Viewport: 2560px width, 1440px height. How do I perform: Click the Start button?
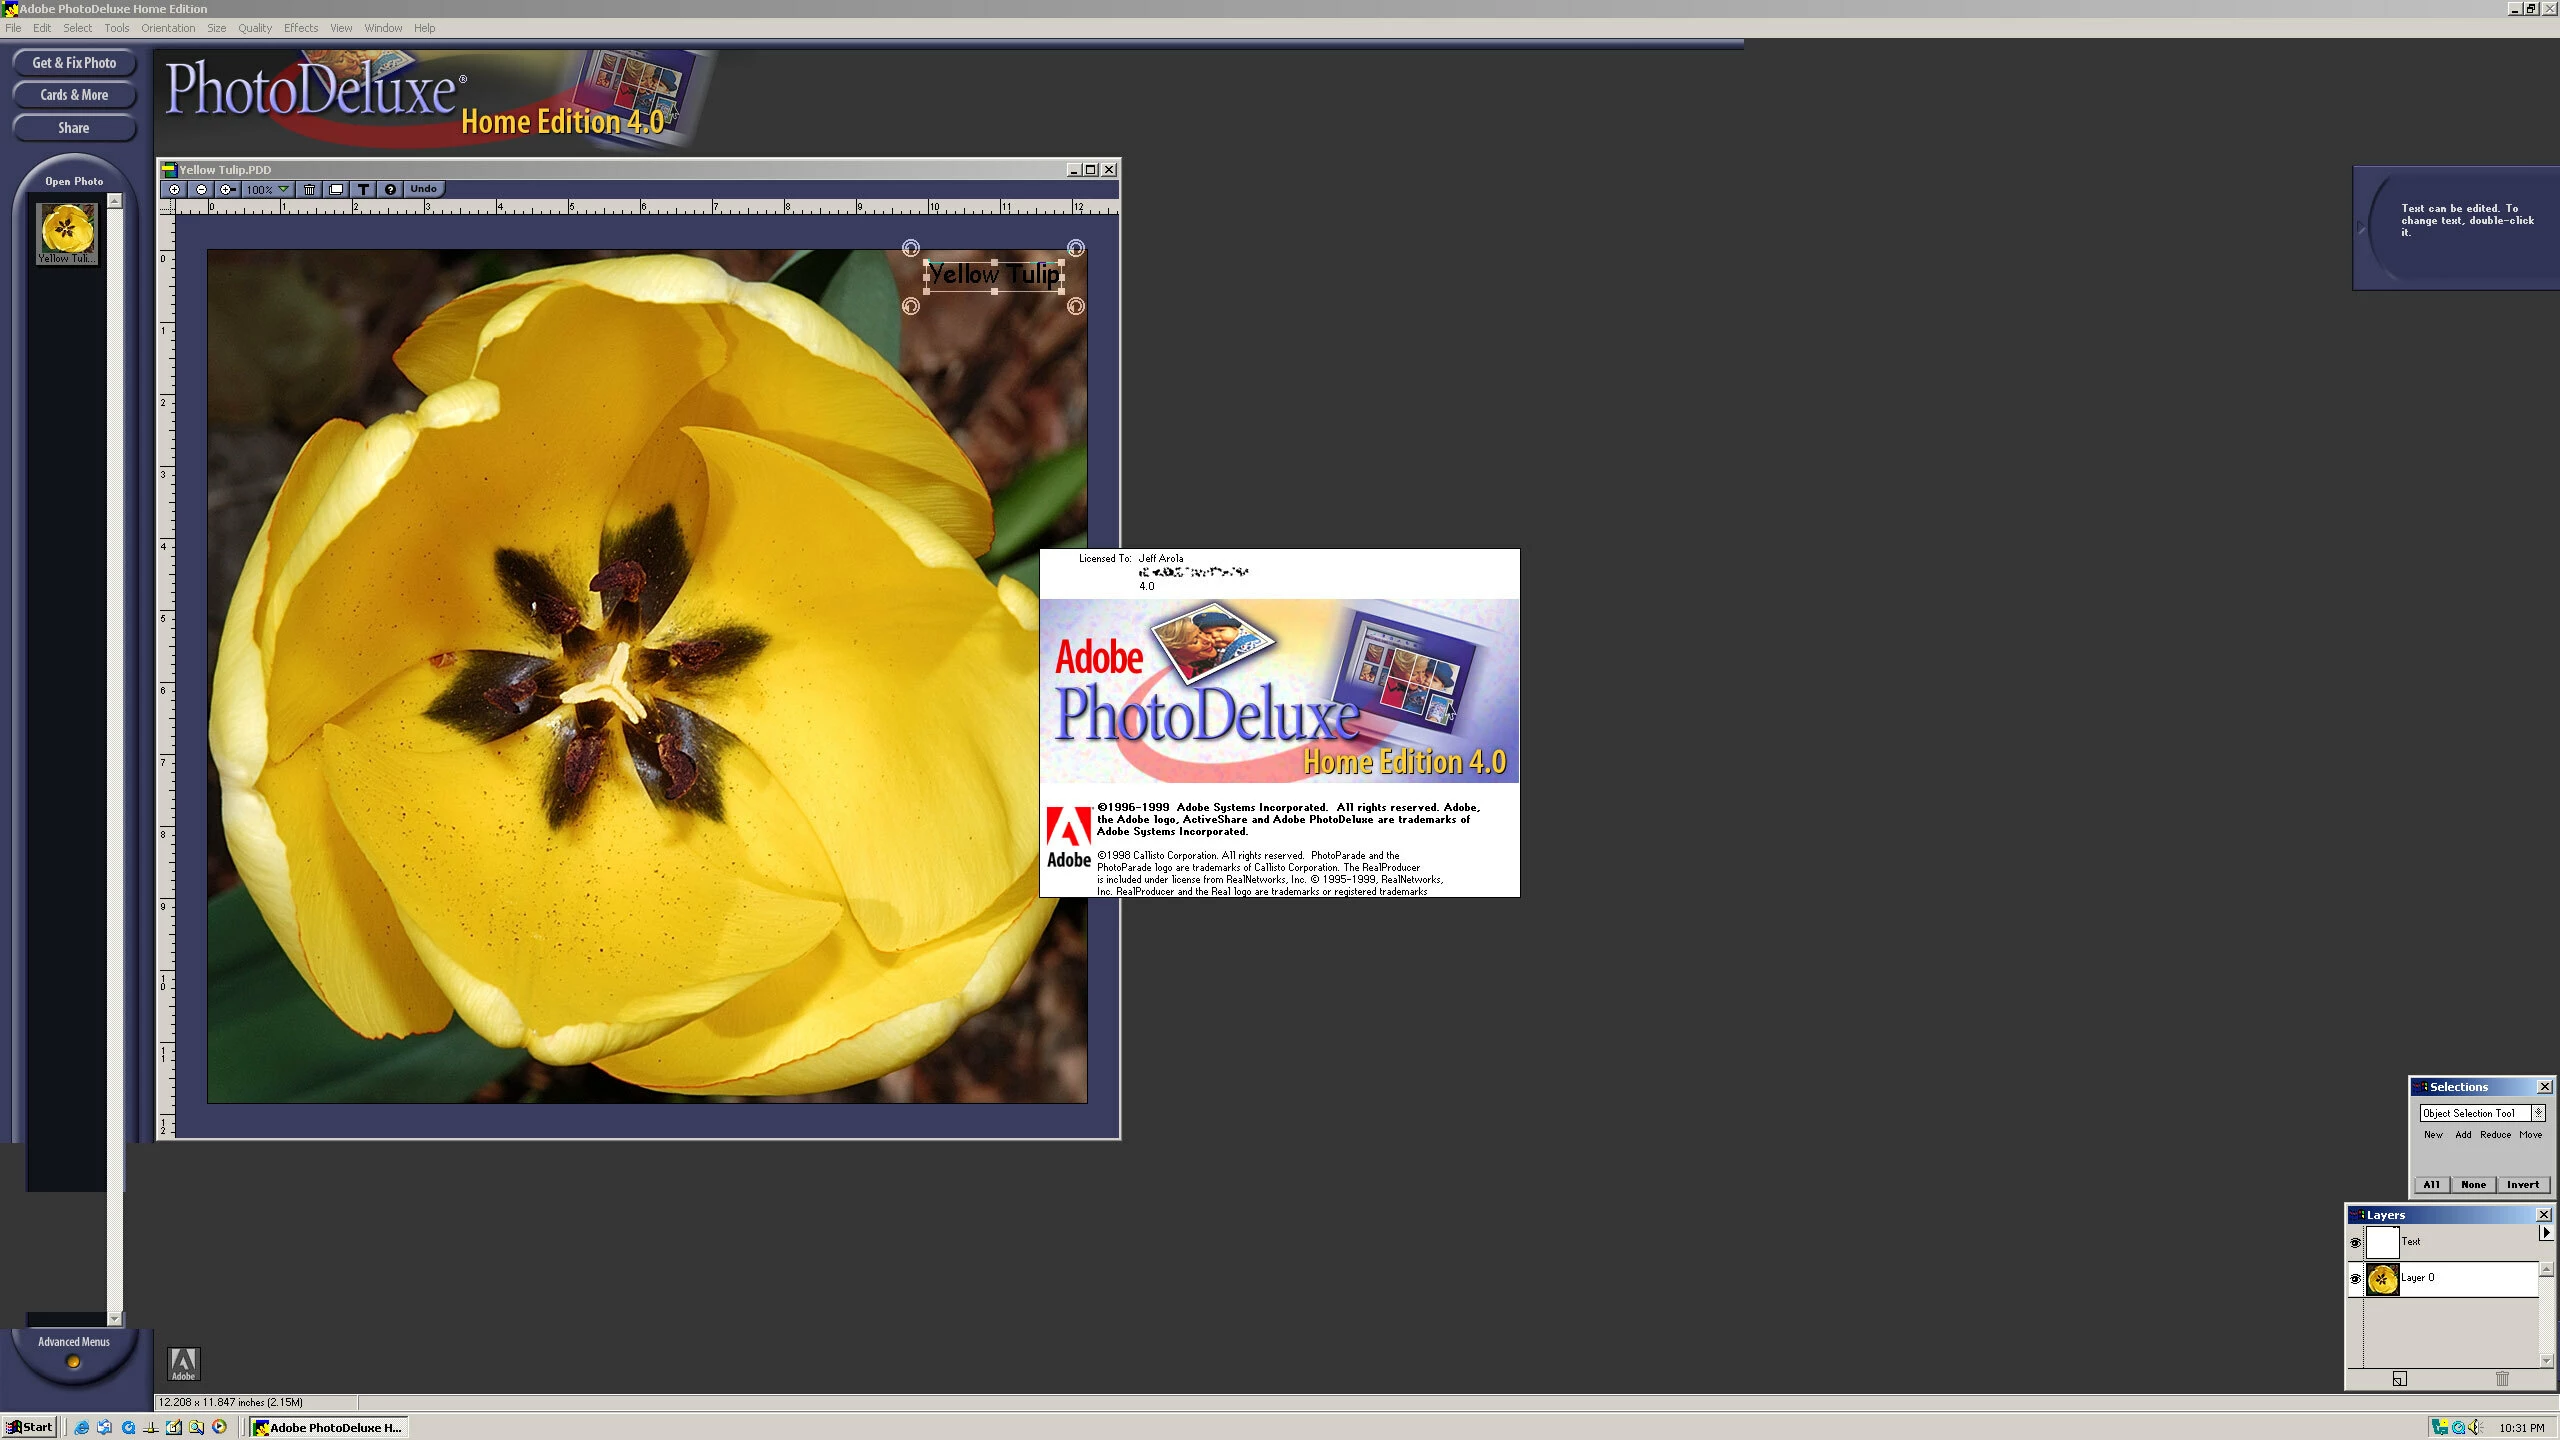coord(30,1427)
